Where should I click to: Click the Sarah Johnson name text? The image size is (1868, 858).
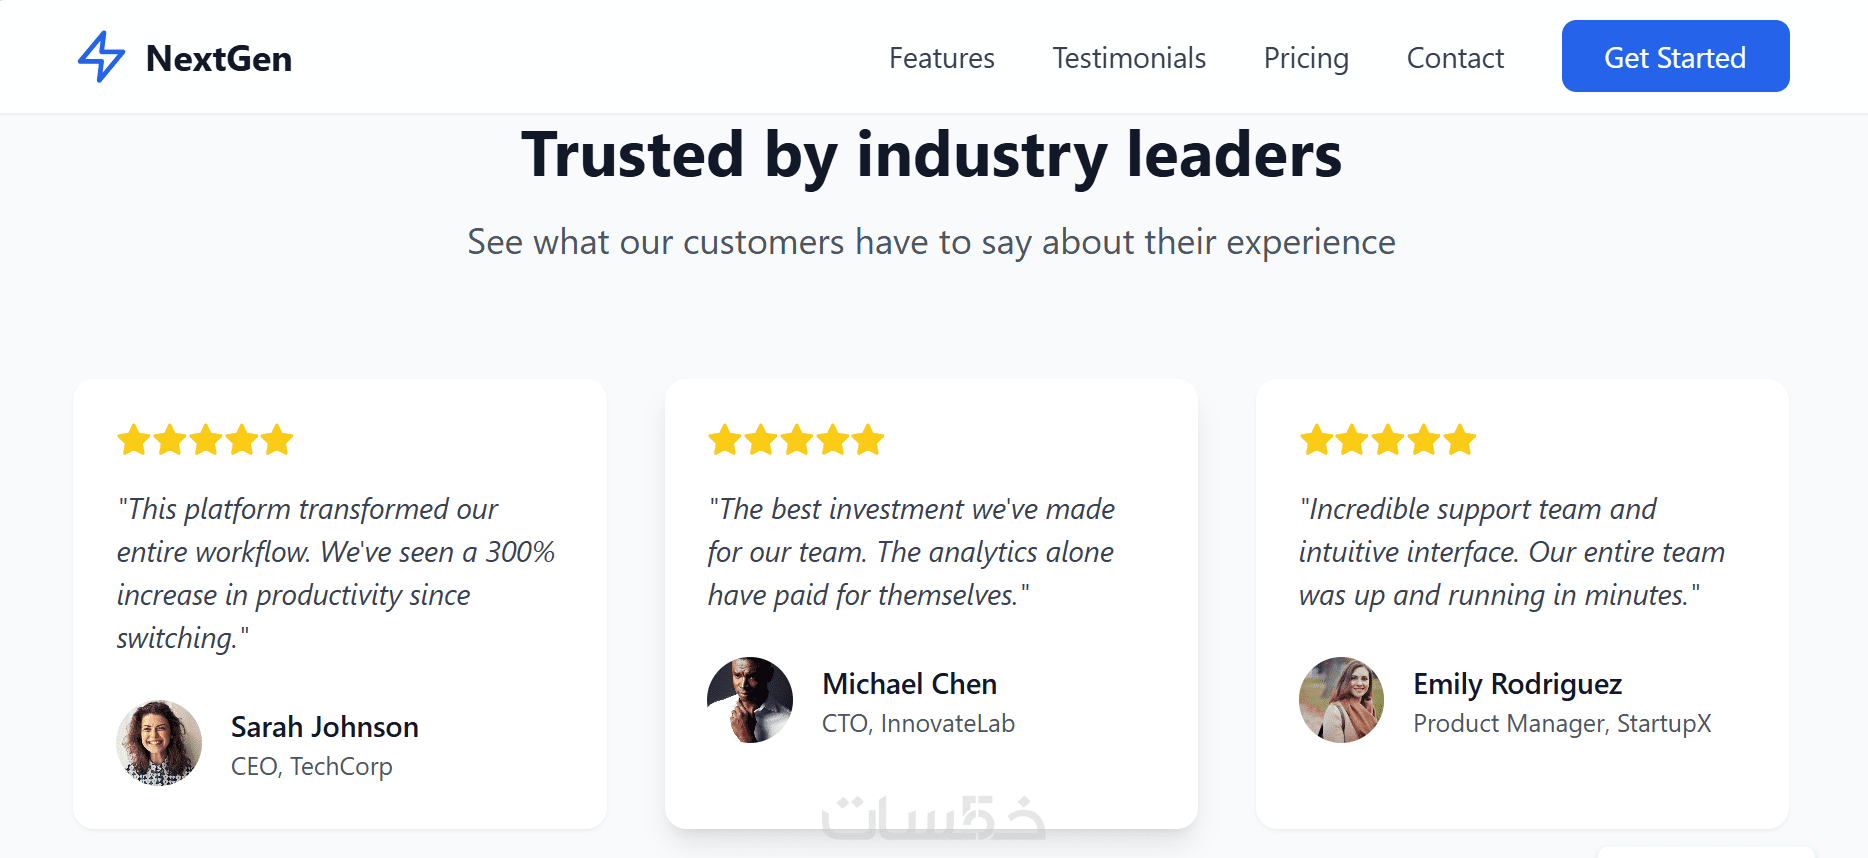tap(324, 727)
